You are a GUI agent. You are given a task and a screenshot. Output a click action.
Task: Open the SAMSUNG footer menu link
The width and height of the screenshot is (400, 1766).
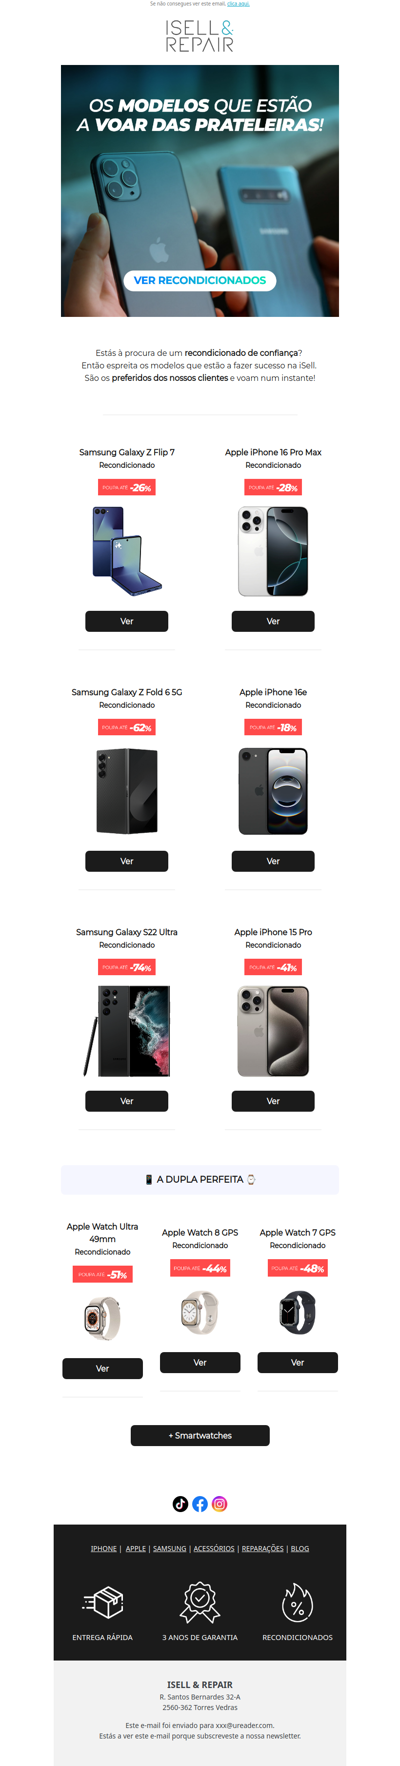click(x=170, y=1548)
